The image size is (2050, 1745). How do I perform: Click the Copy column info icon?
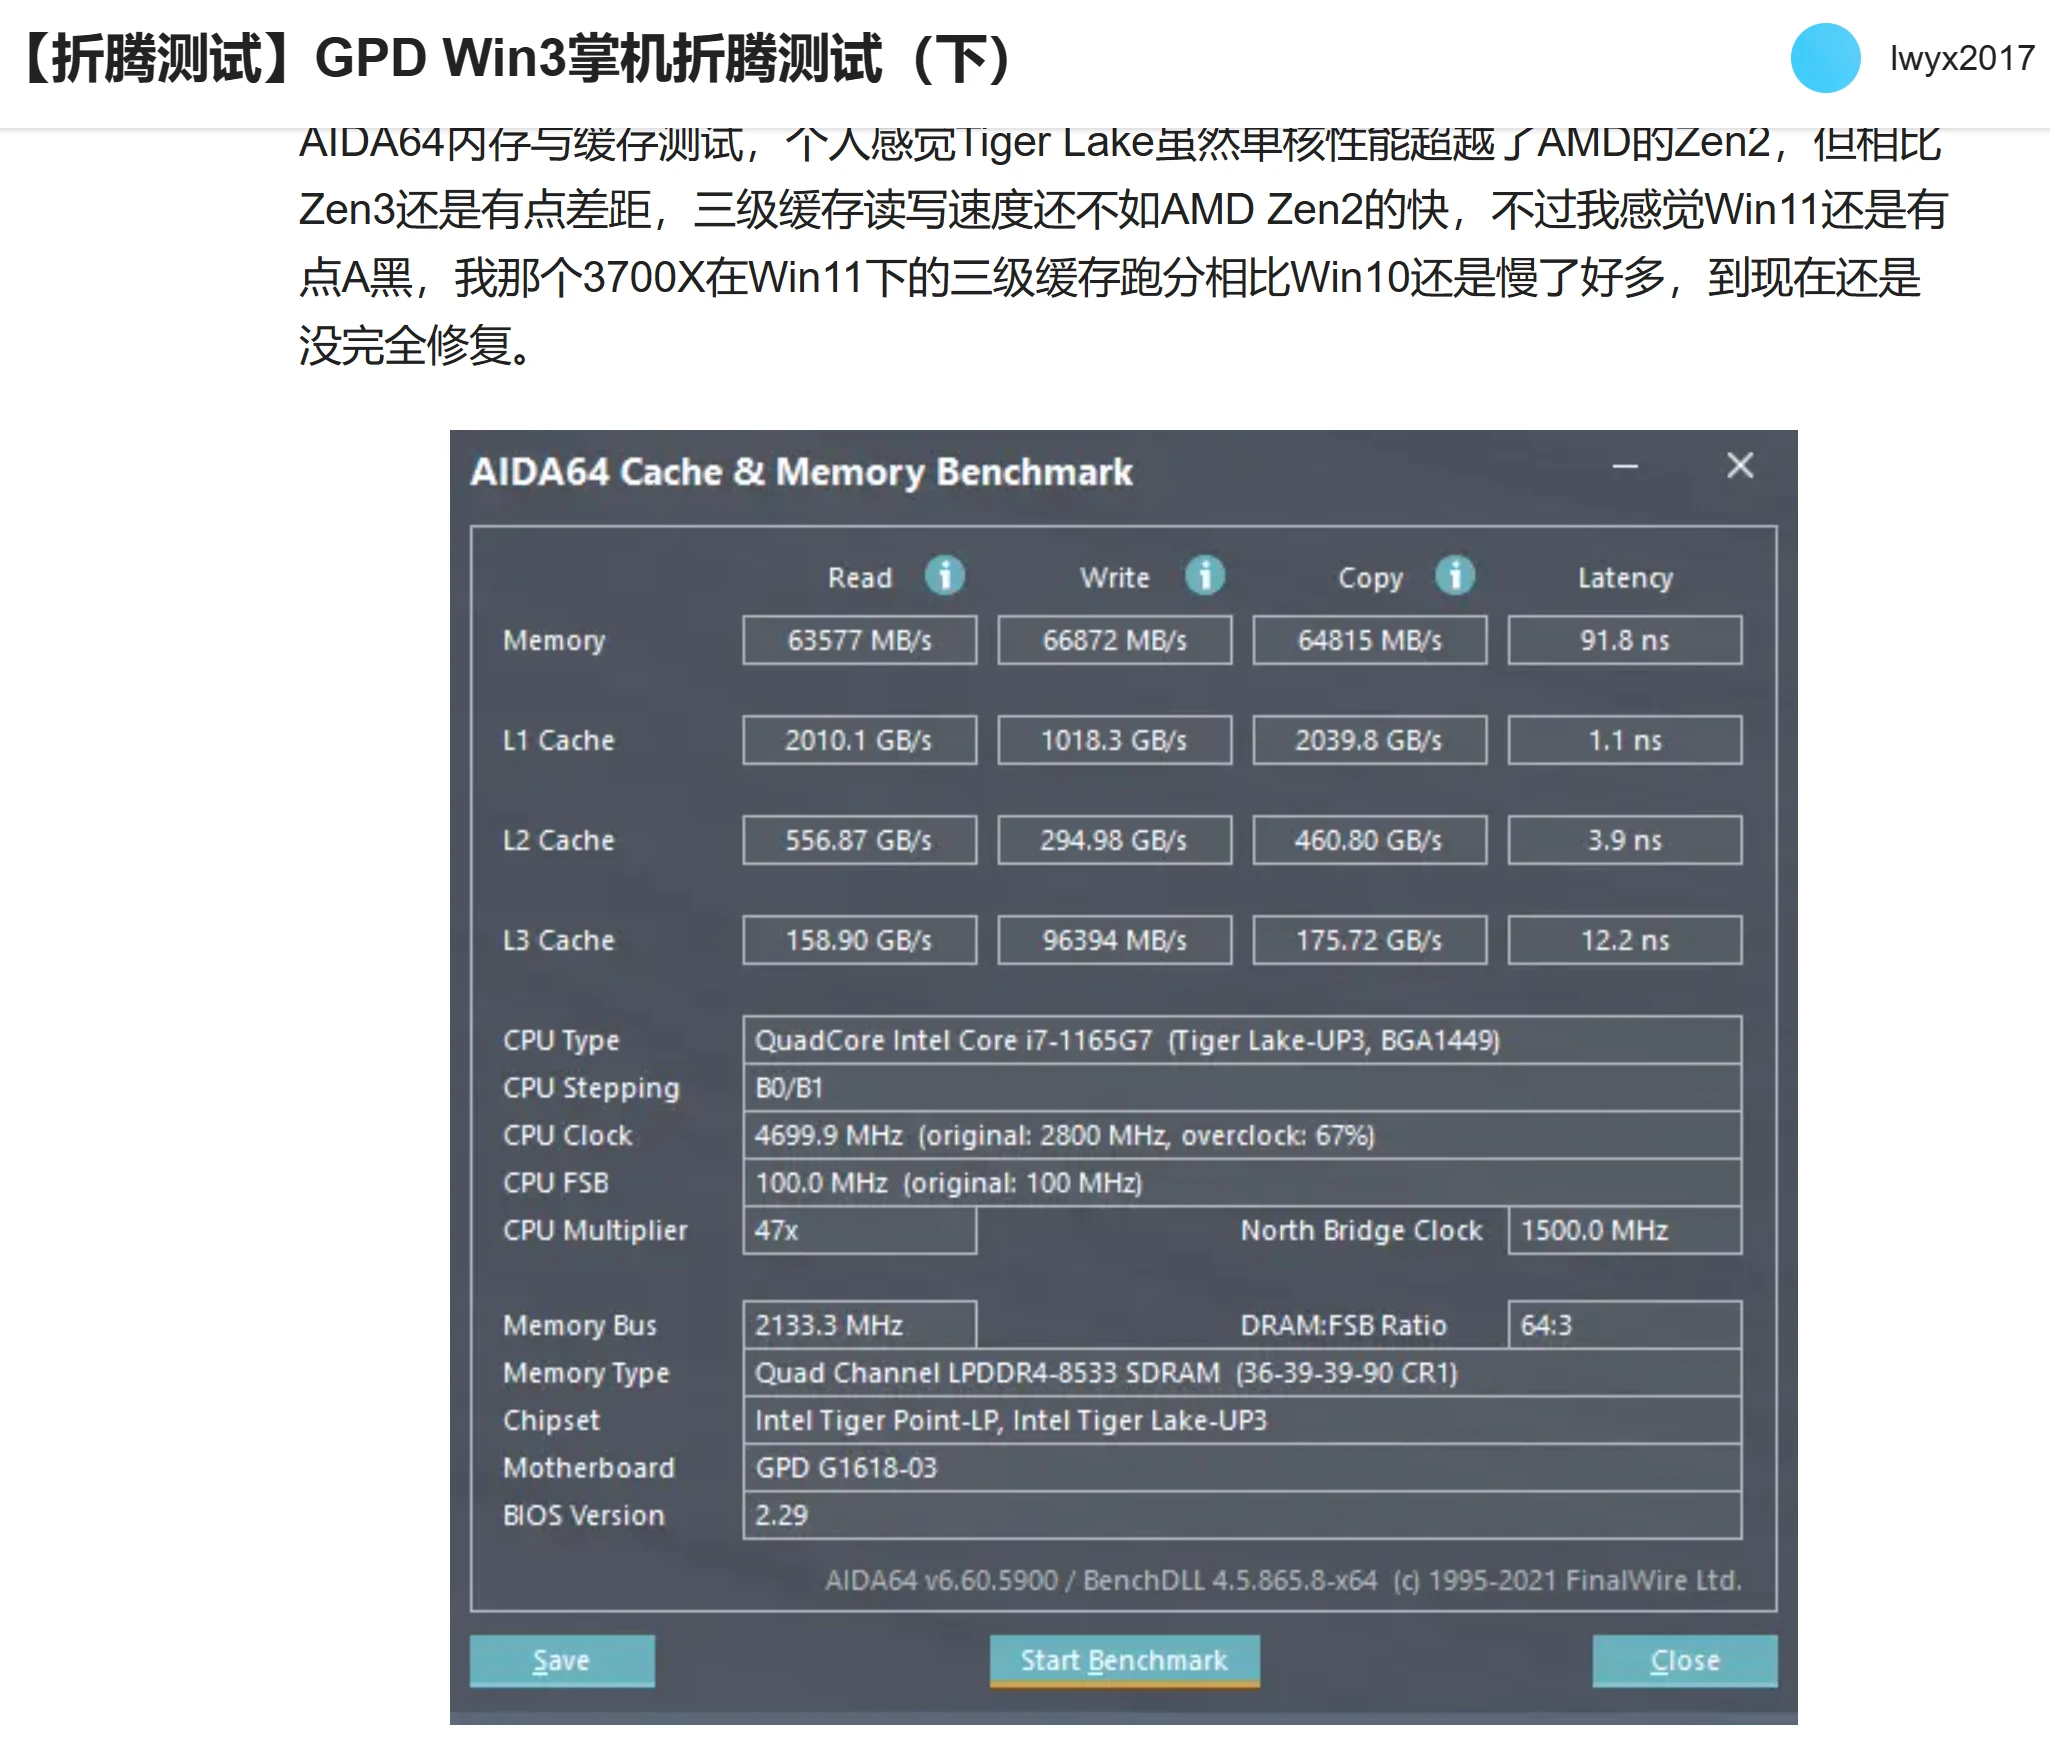pos(1455,576)
